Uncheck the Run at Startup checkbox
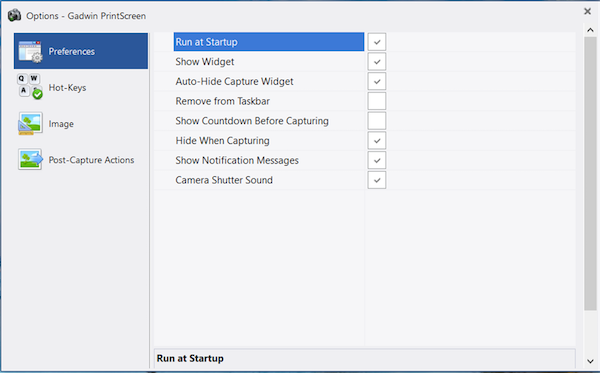Screen dimensions: 600x373 point(377,42)
